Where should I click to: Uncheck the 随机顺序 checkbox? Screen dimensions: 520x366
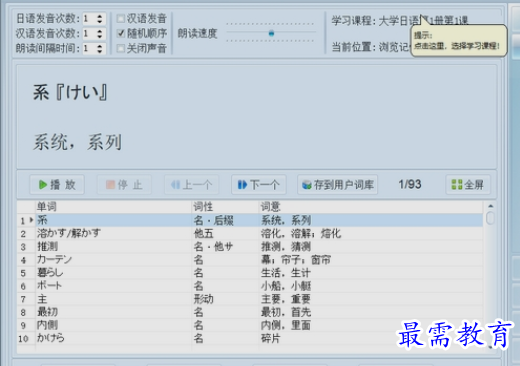(x=121, y=33)
